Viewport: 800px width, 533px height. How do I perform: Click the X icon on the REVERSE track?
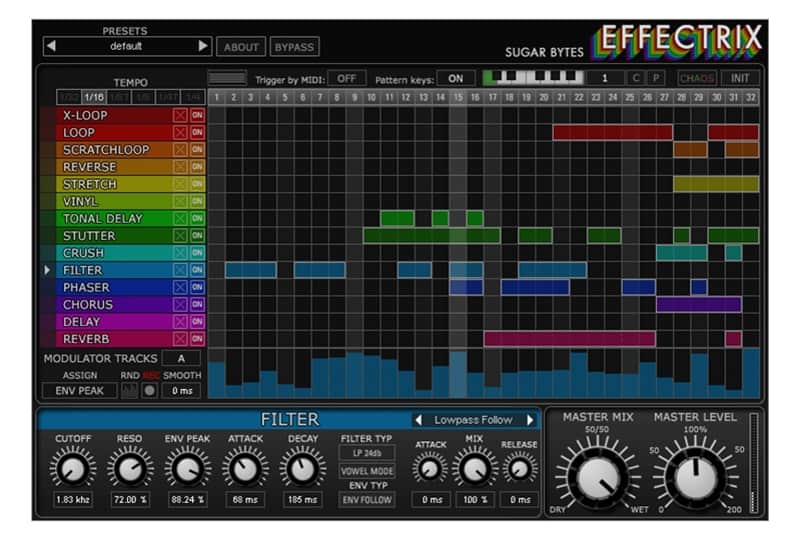click(180, 167)
